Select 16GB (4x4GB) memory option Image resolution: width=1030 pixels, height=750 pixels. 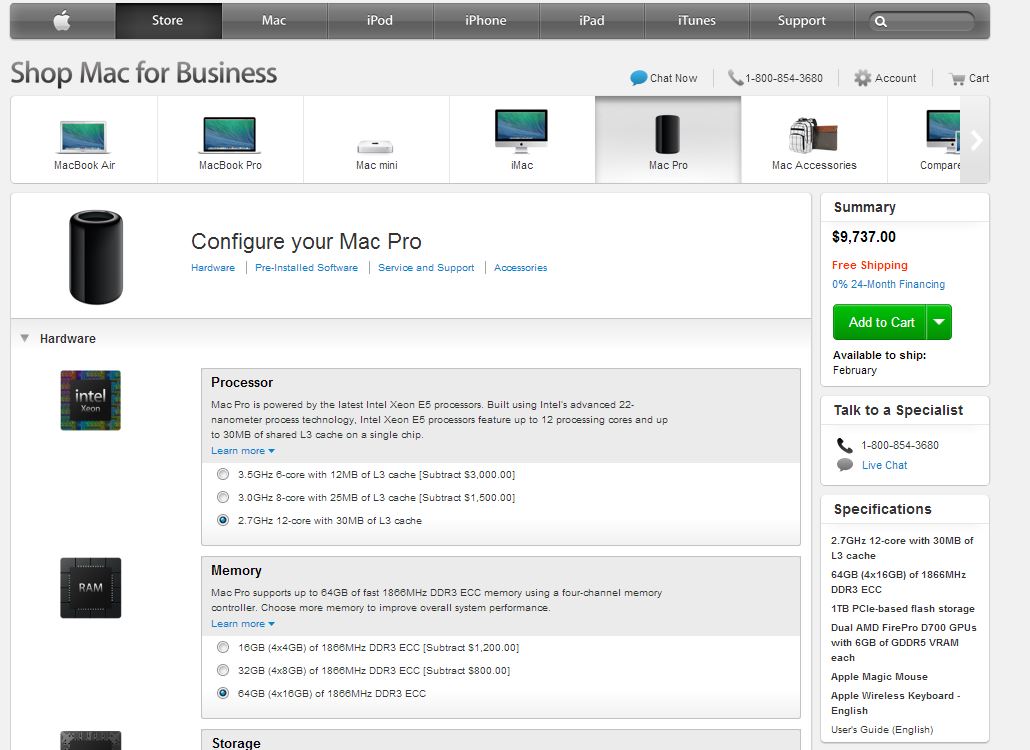tap(223, 648)
